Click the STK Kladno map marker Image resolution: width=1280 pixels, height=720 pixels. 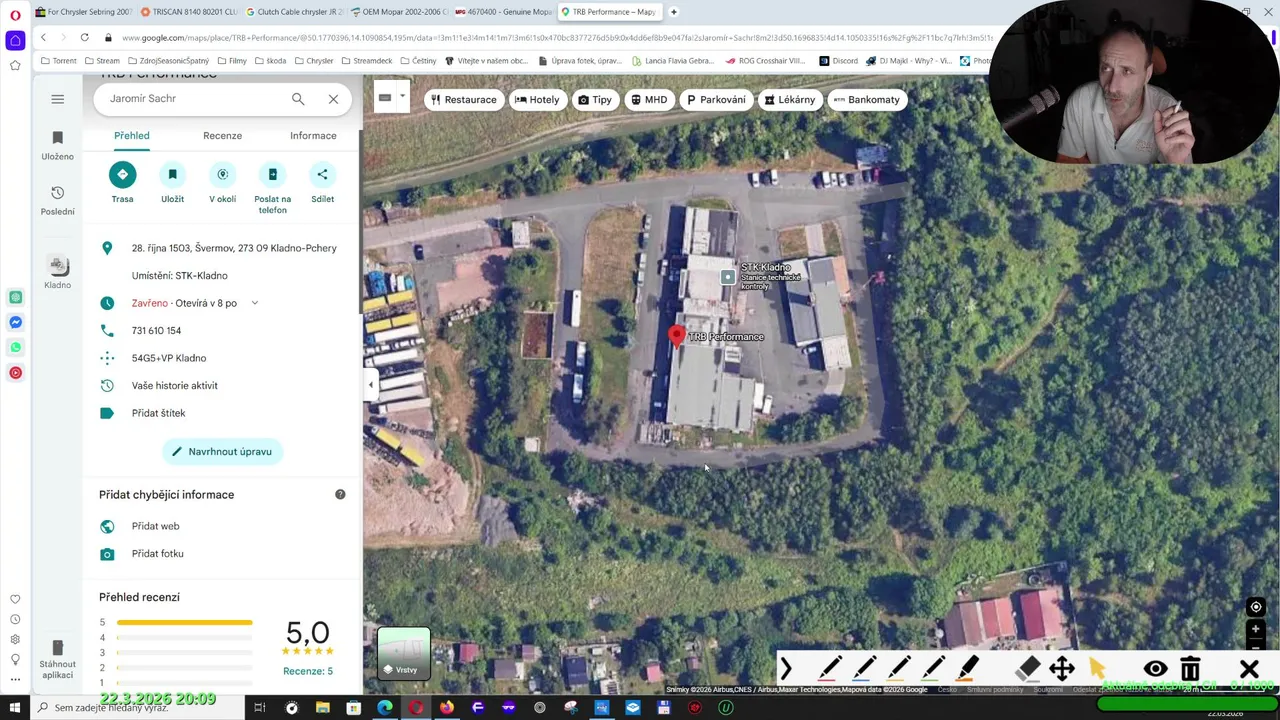pyautogui.click(x=728, y=277)
